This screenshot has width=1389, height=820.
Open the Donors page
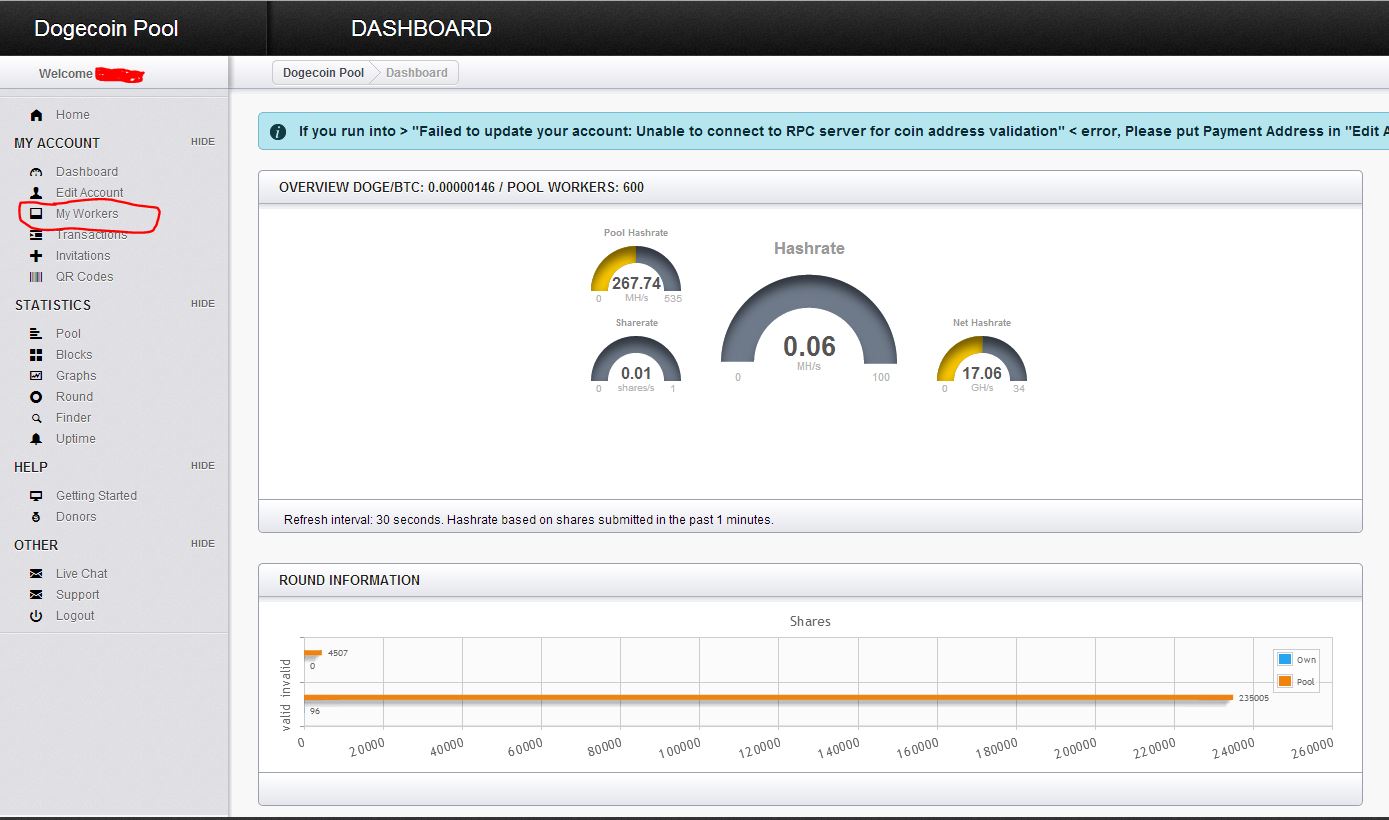pos(76,517)
